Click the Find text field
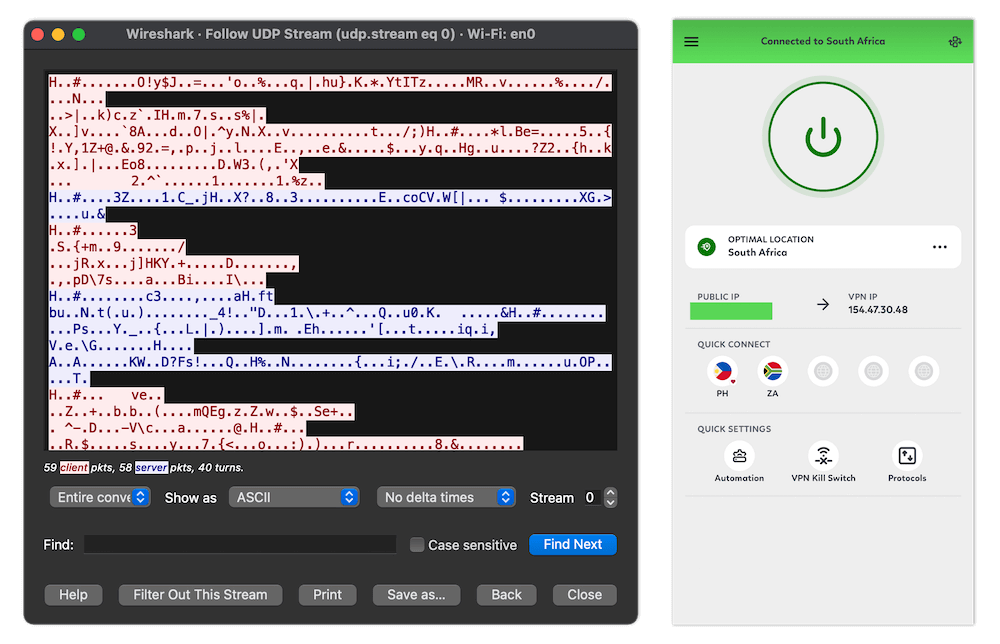Viewport: 1000px width, 644px height. [240, 545]
